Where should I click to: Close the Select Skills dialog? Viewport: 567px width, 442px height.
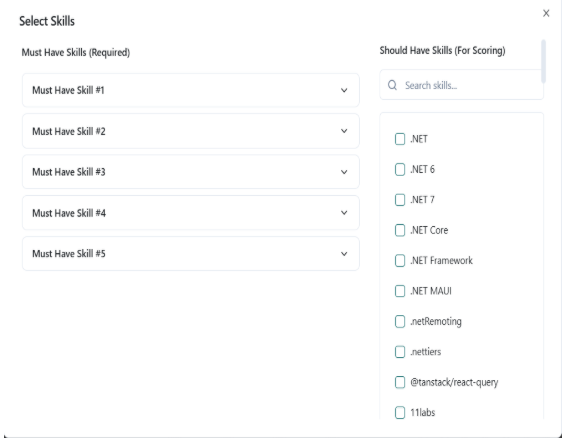coord(546,13)
